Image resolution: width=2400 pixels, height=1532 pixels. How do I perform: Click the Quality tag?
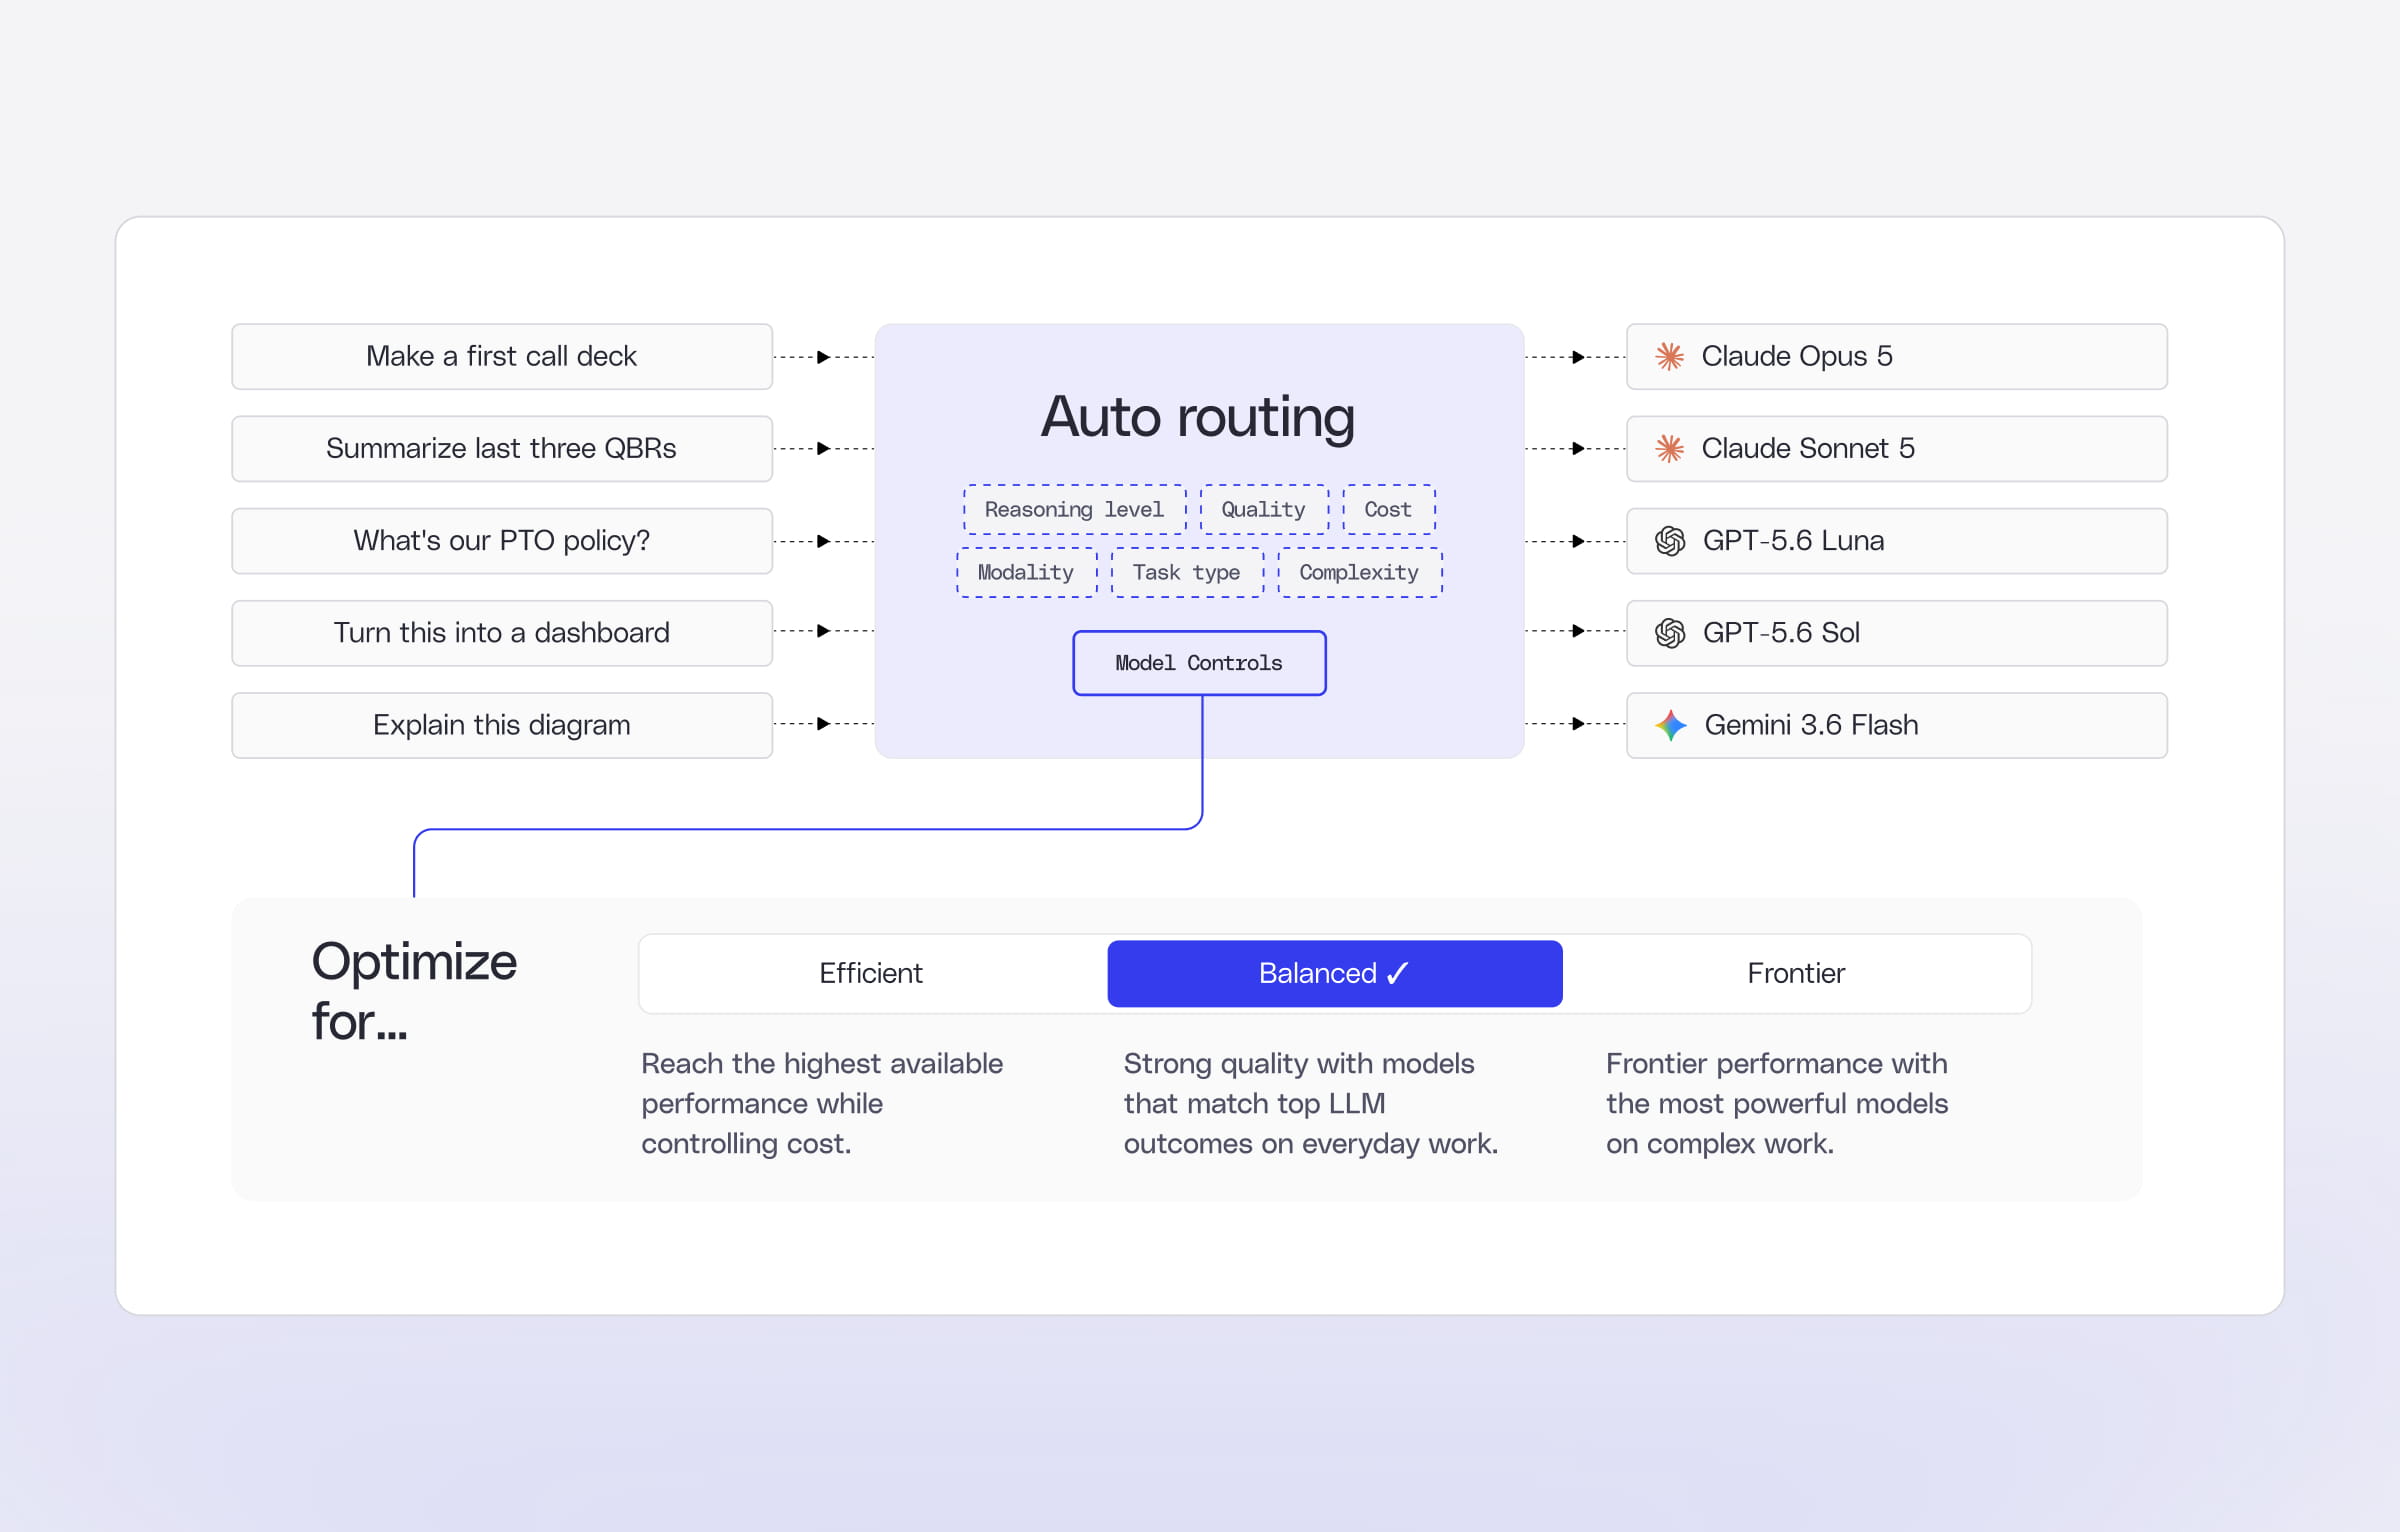(x=1263, y=510)
